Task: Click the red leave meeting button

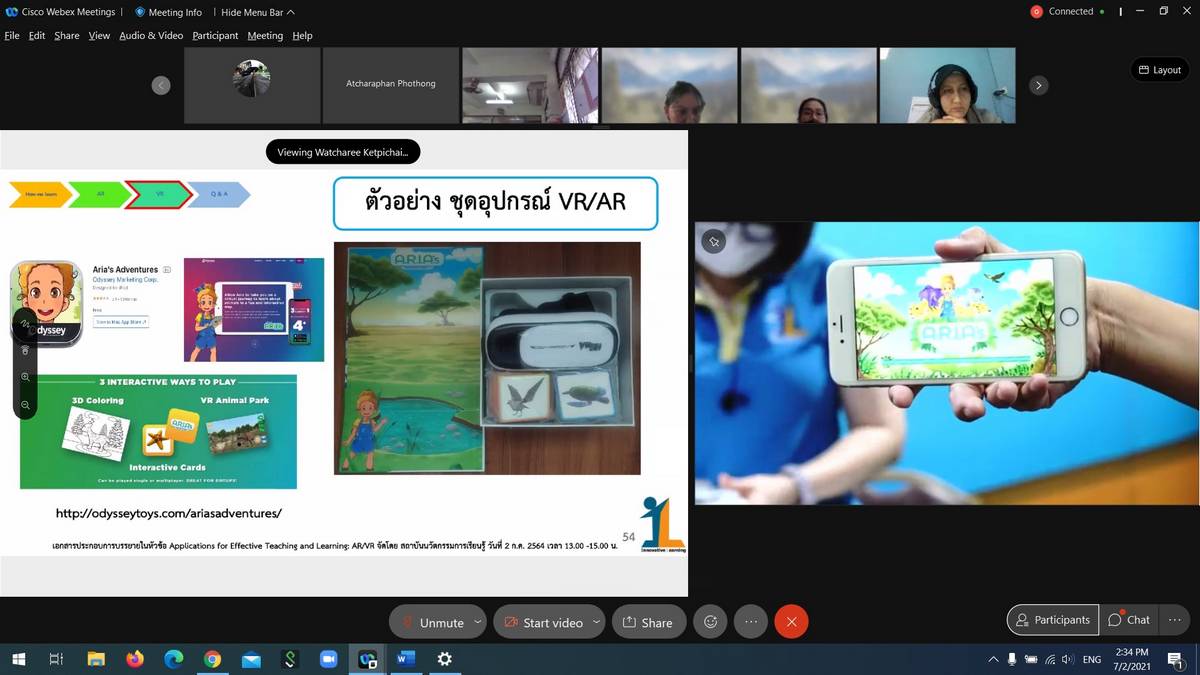Action: pyautogui.click(x=791, y=622)
